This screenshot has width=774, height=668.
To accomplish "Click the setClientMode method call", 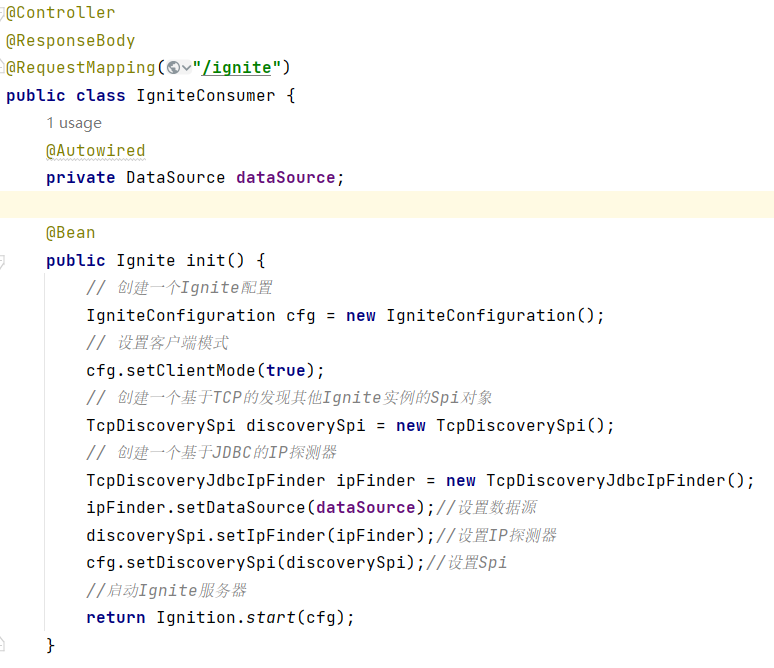I will pyautogui.click(x=191, y=370).
